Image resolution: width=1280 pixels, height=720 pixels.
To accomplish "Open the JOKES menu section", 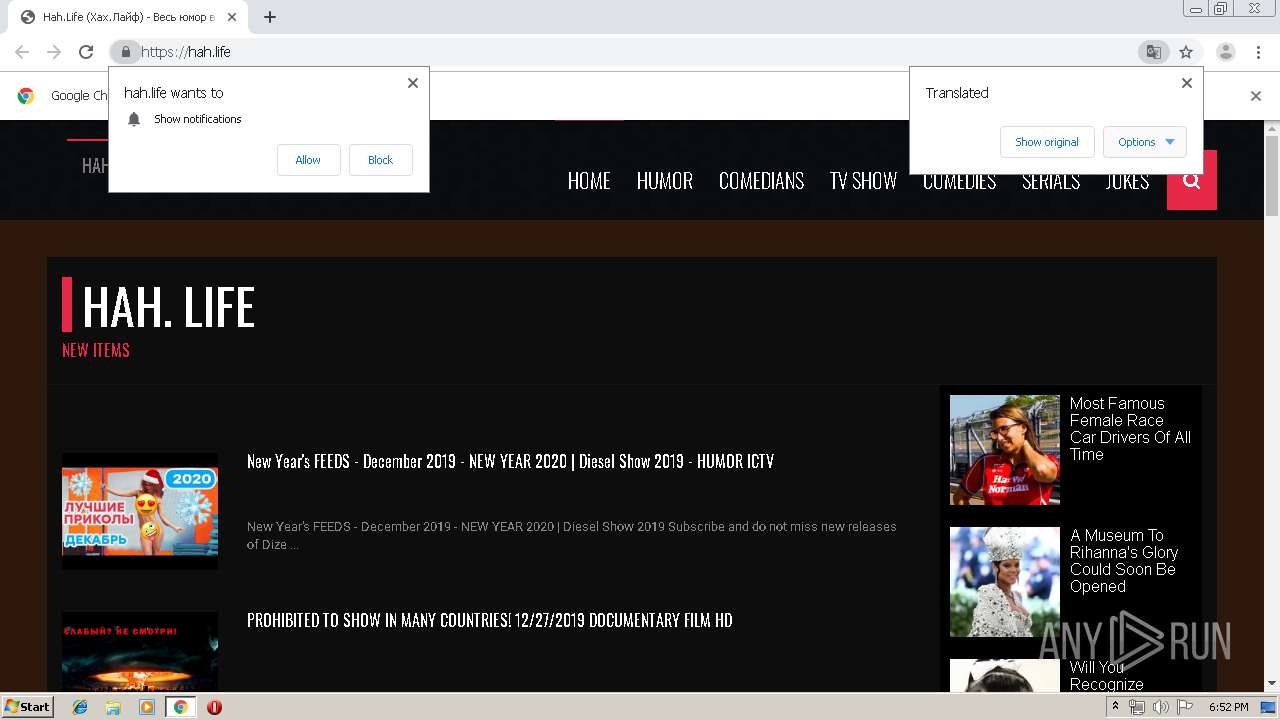I will 1127,181.
